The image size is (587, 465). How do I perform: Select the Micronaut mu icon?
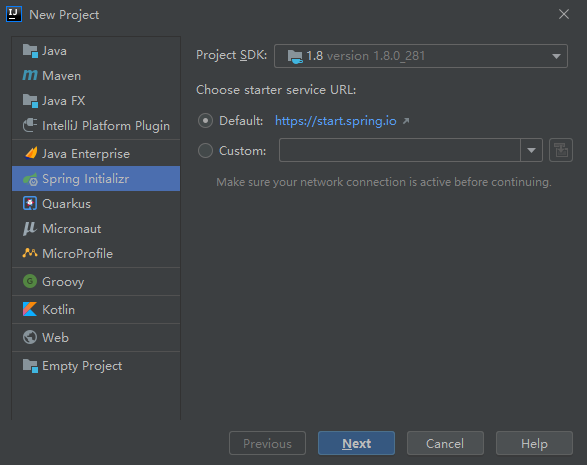[x=30, y=228]
